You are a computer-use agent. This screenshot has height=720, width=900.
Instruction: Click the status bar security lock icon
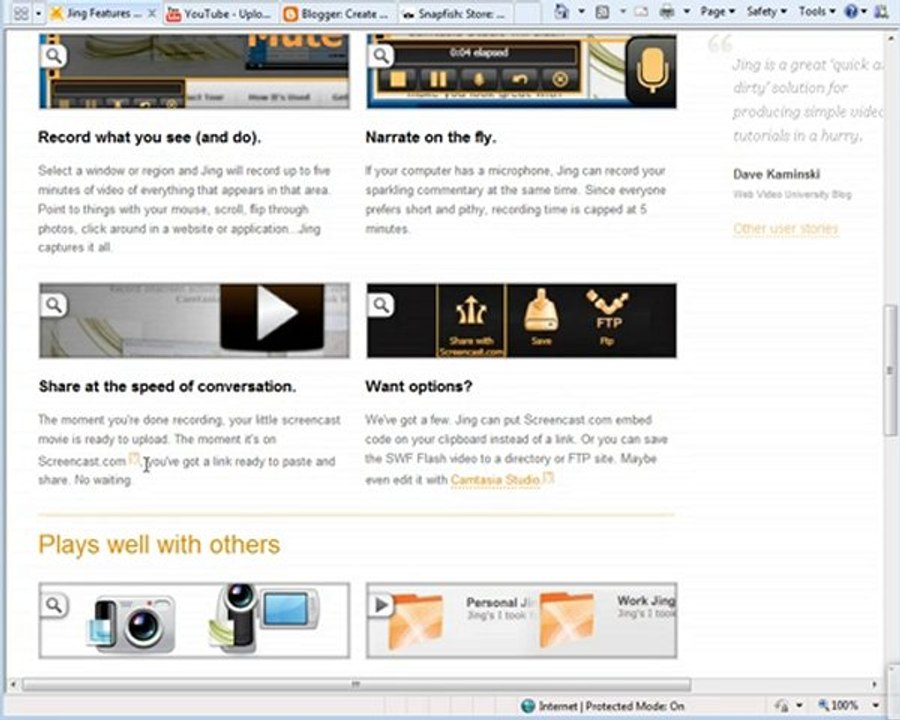[x=781, y=706]
